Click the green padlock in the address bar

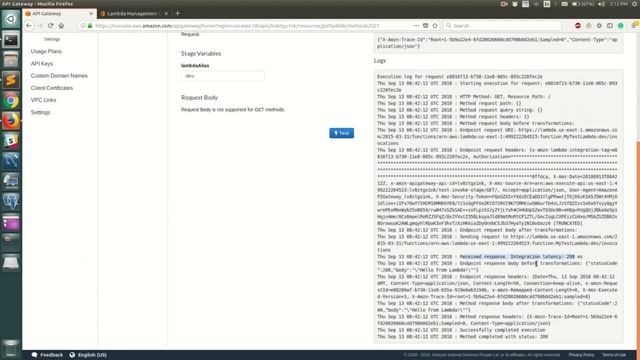coord(90,26)
